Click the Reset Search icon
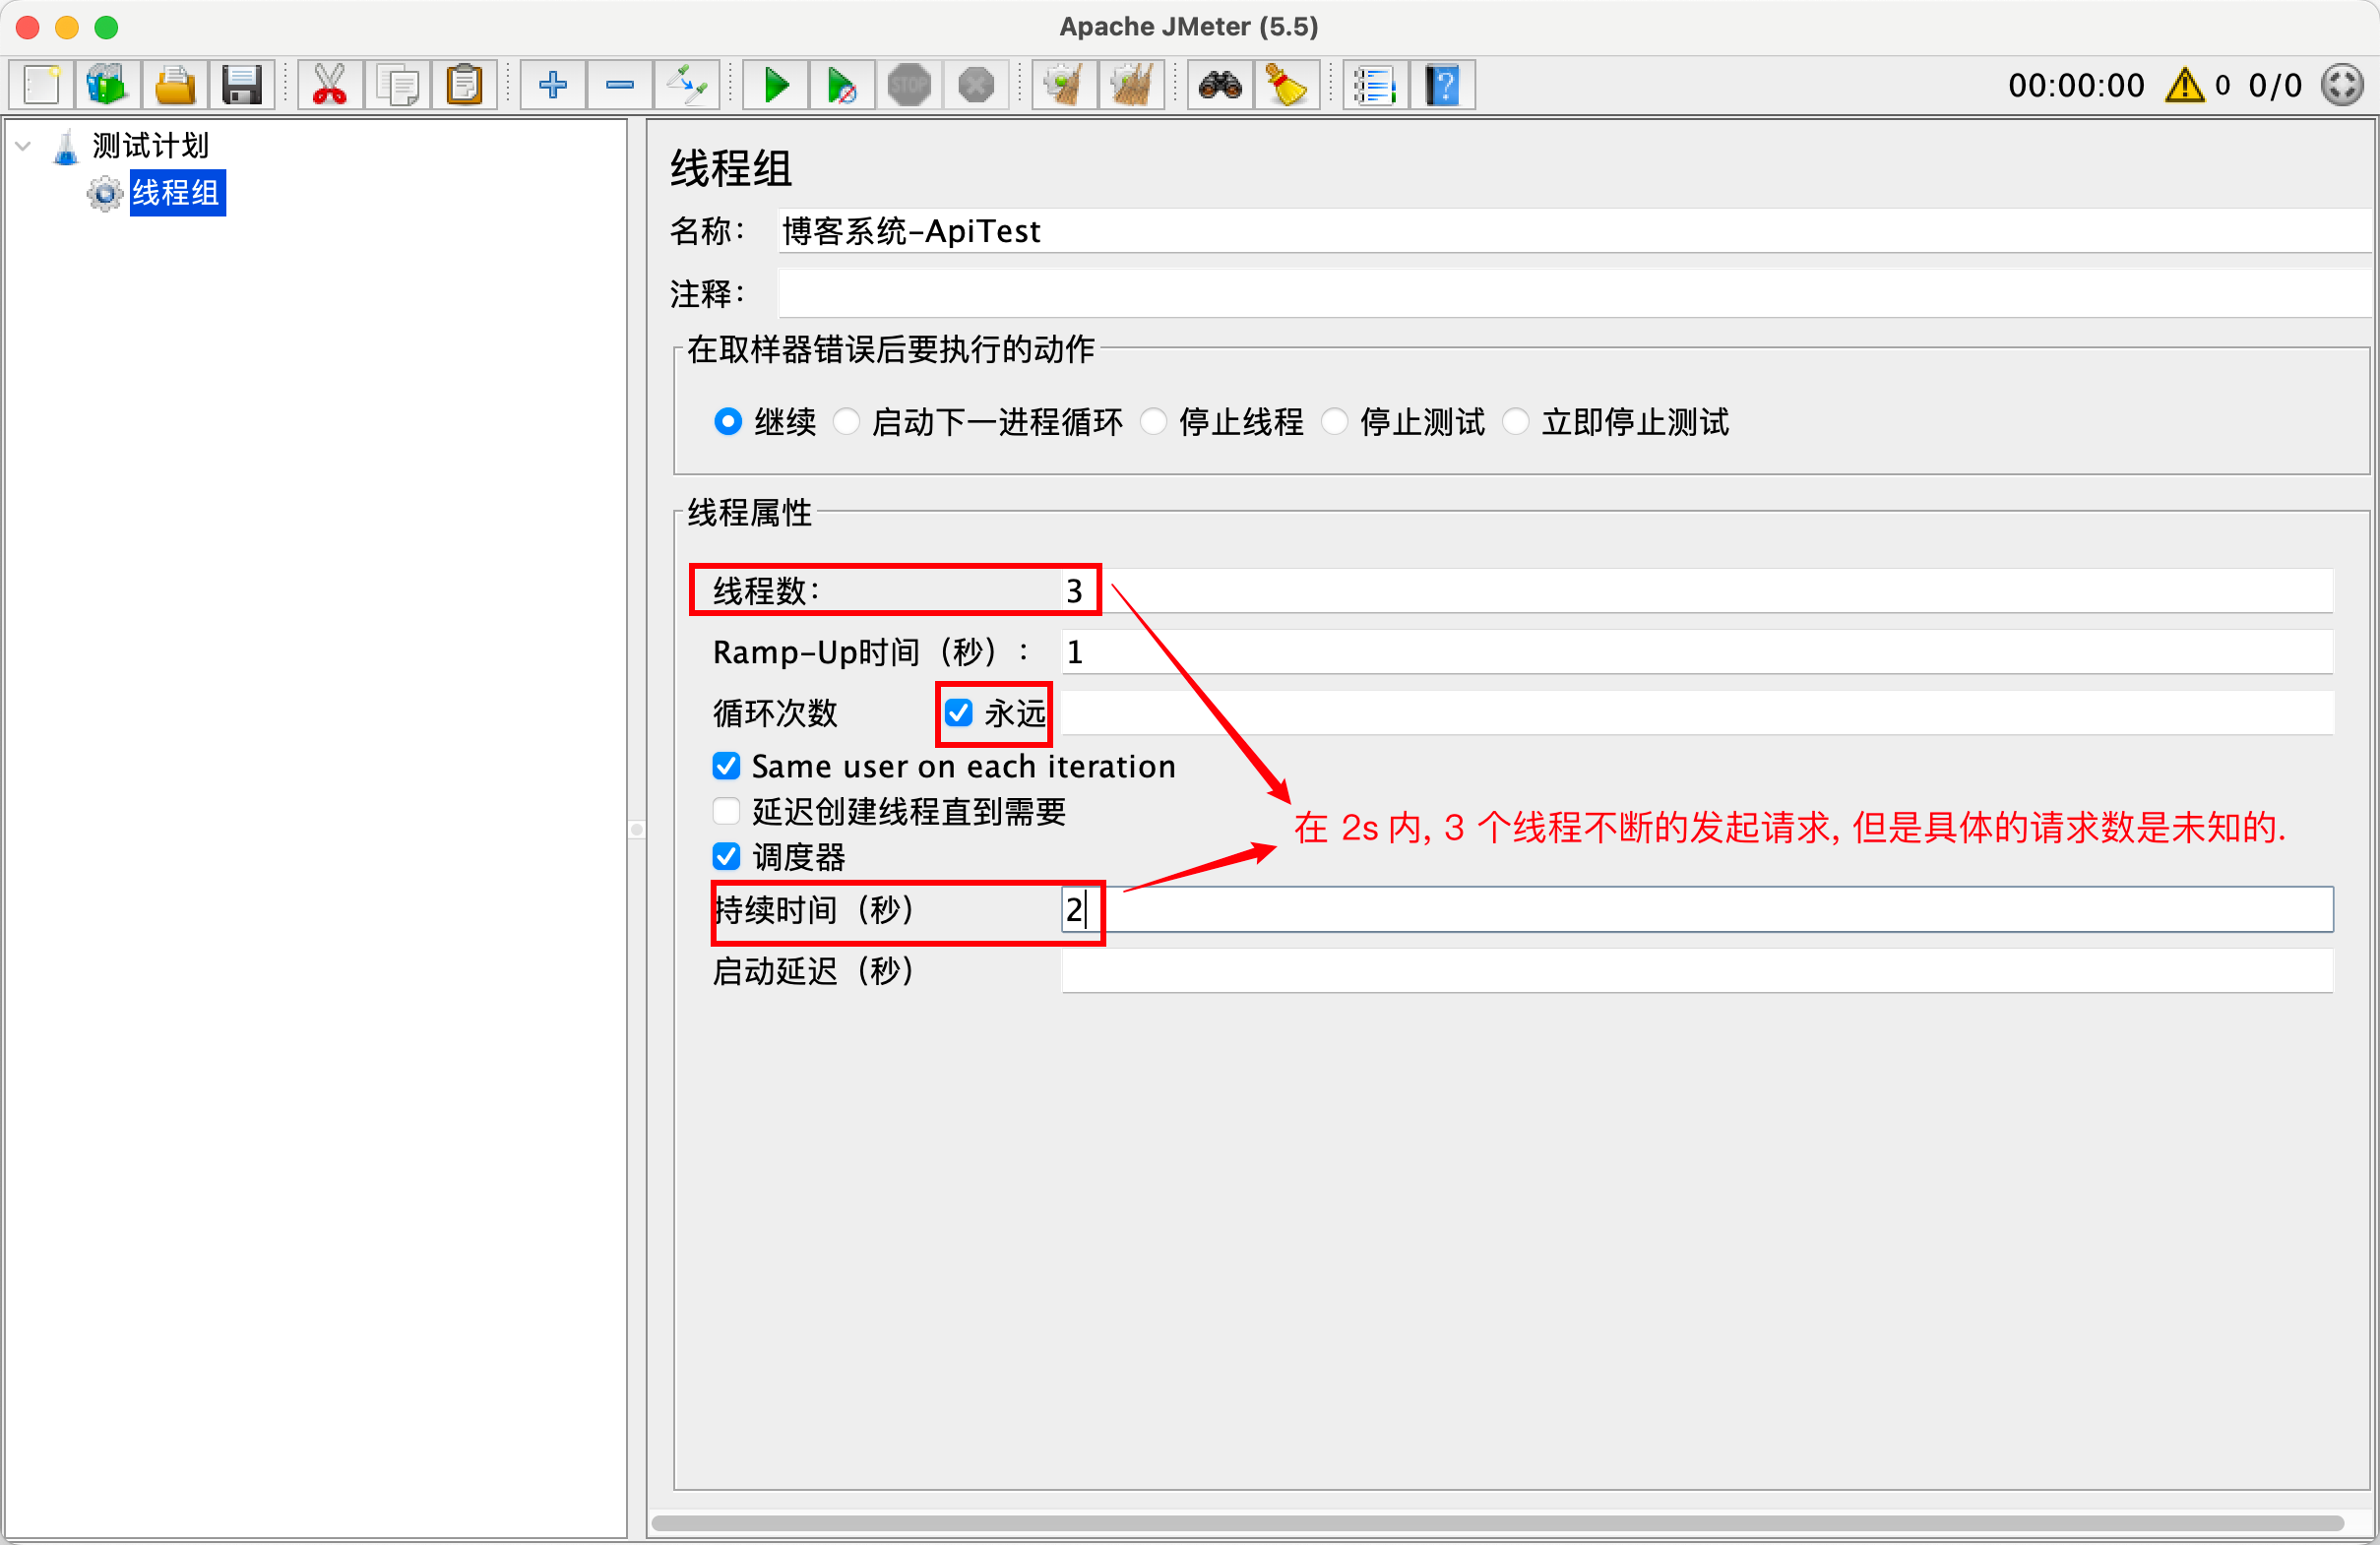 1287,85
